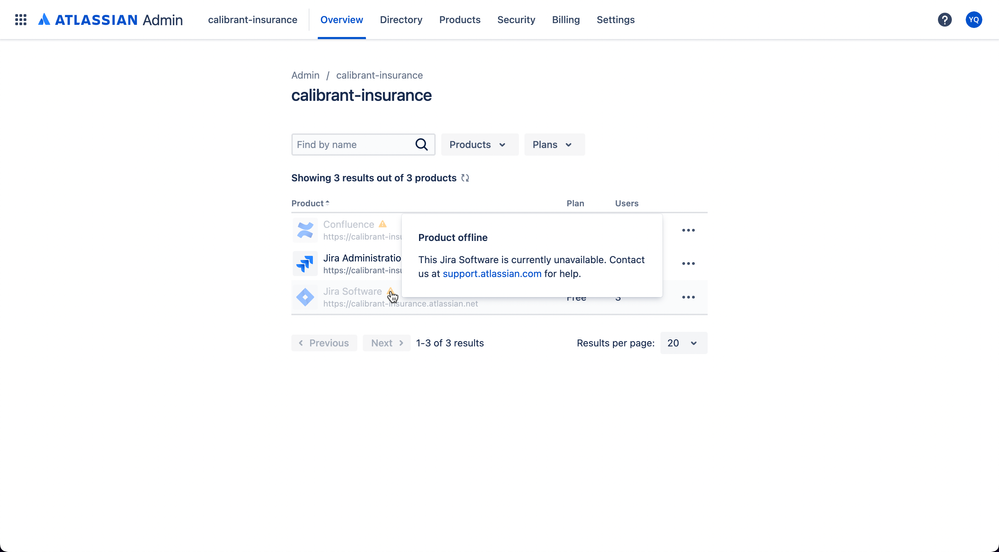This screenshot has width=999, height=552.
Task: Click the Users column header
Action: (x=626, y=203)
